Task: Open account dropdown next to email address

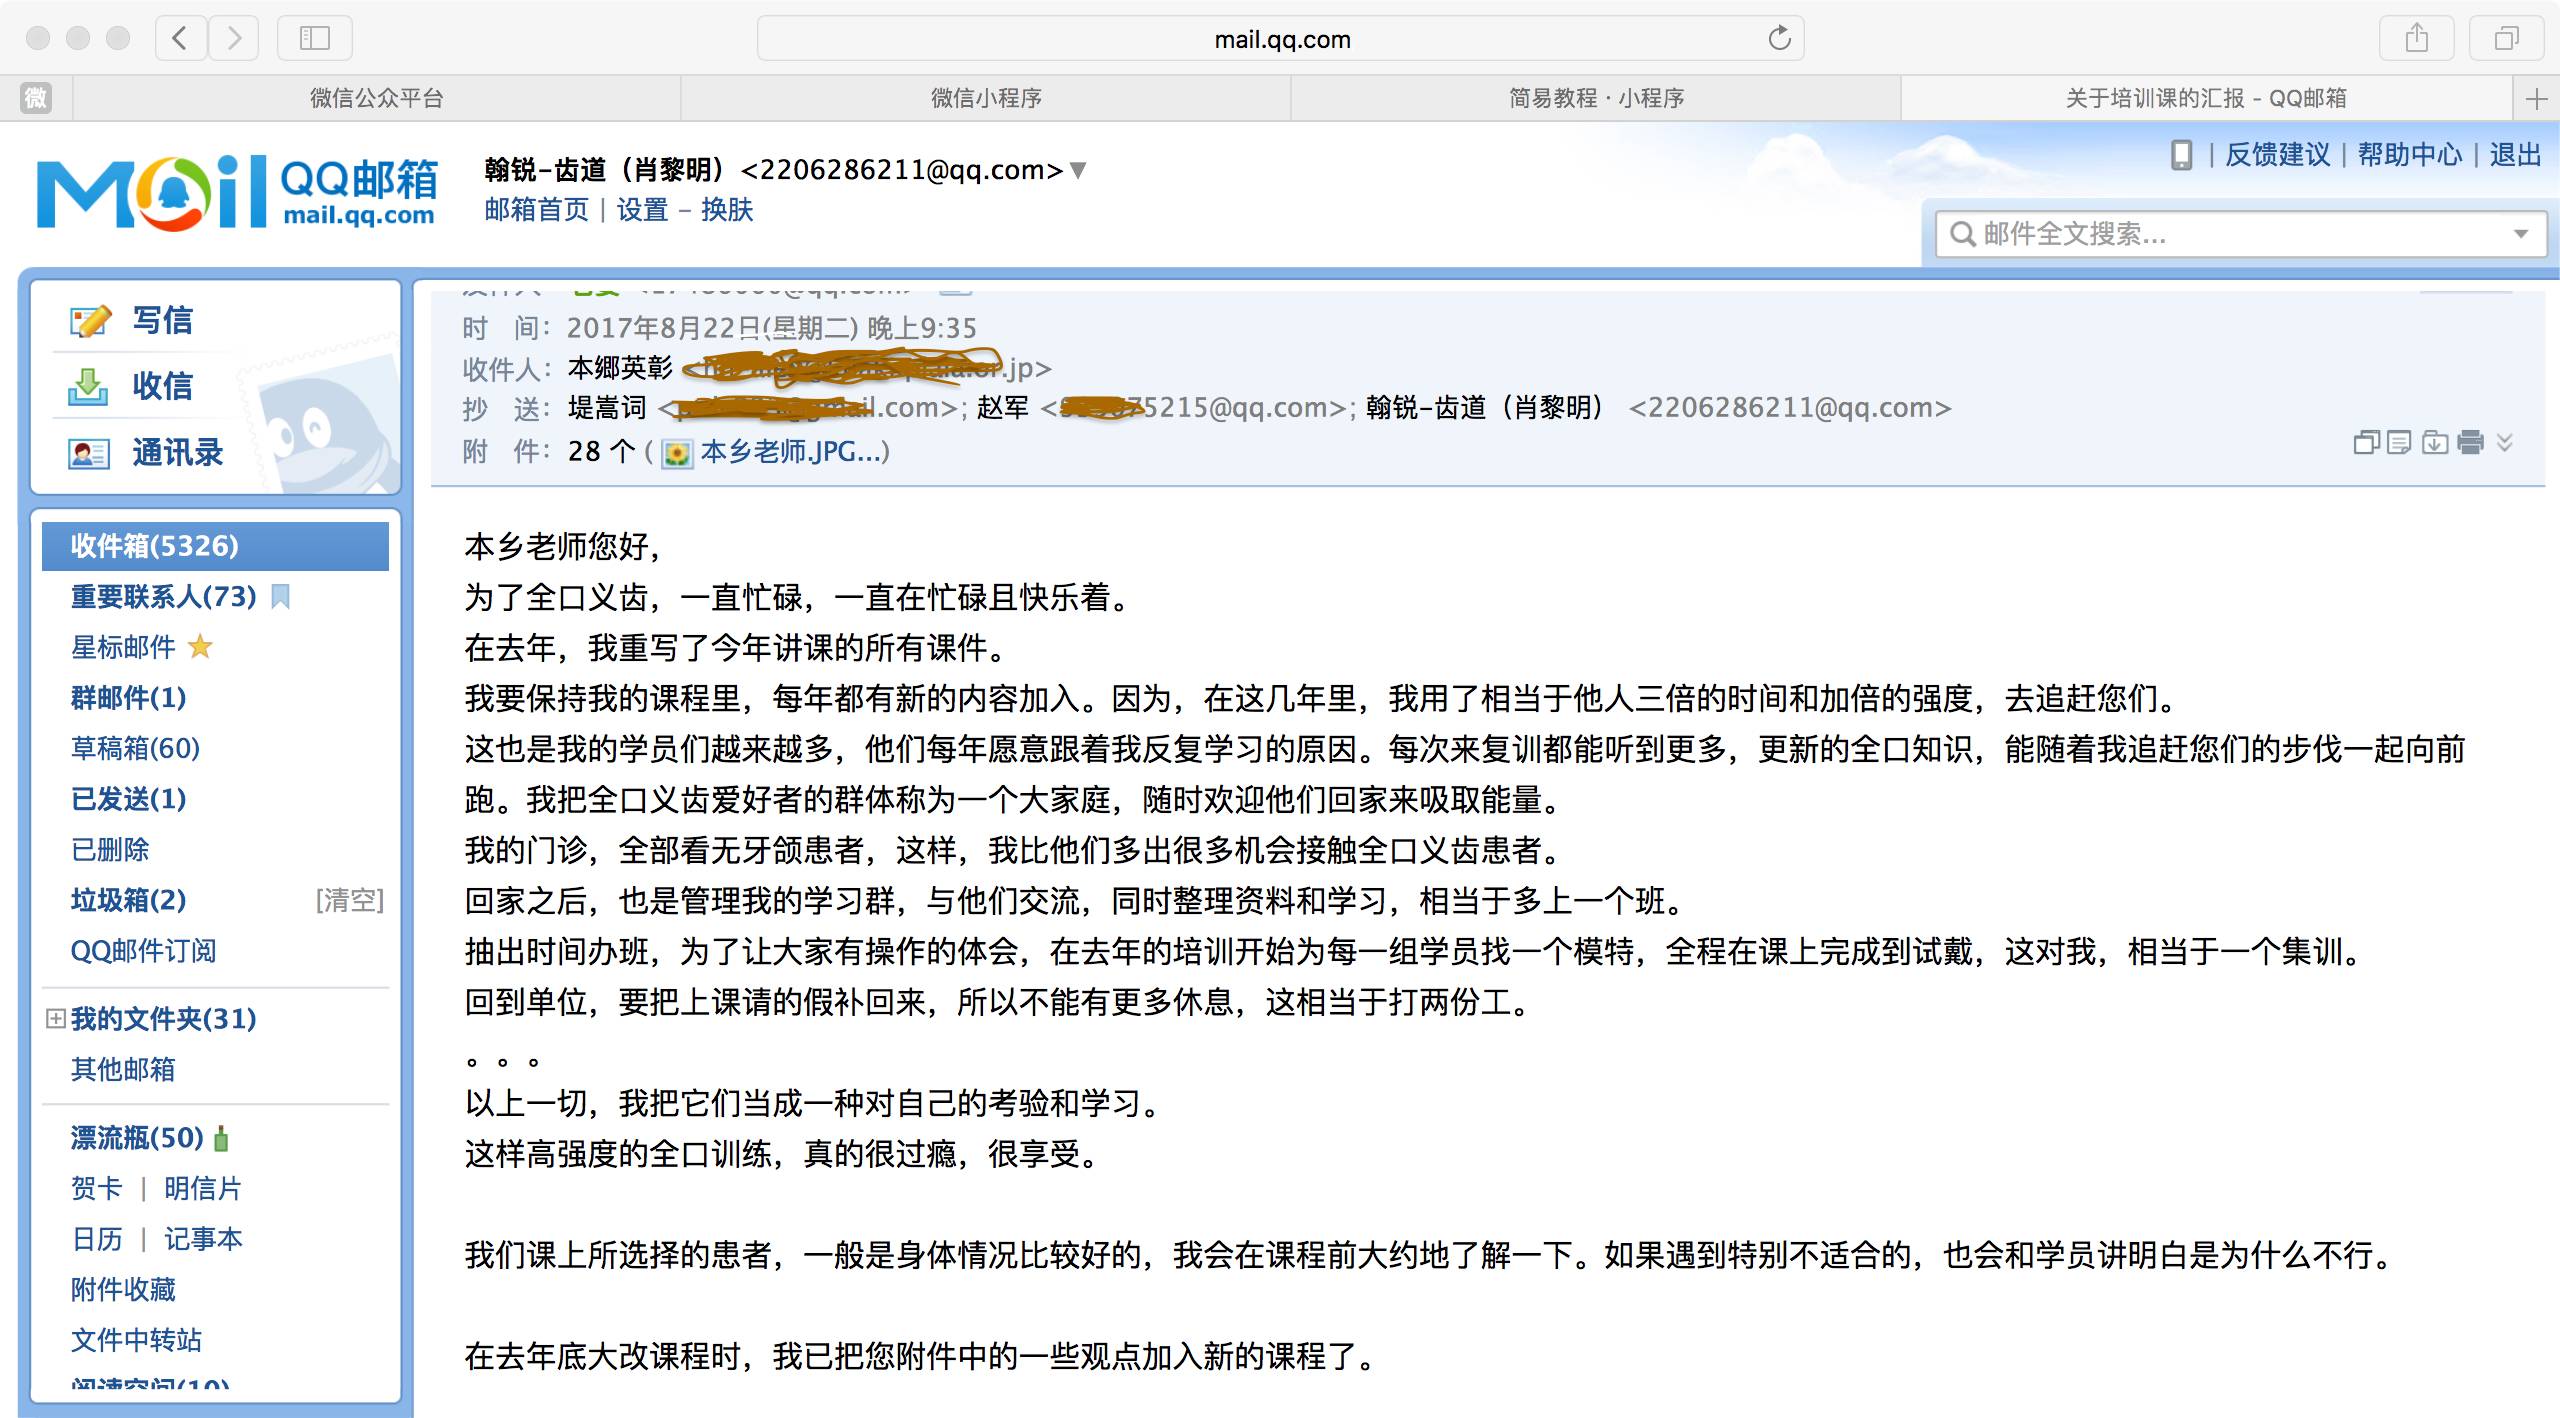Action: tap(1078, 171)
